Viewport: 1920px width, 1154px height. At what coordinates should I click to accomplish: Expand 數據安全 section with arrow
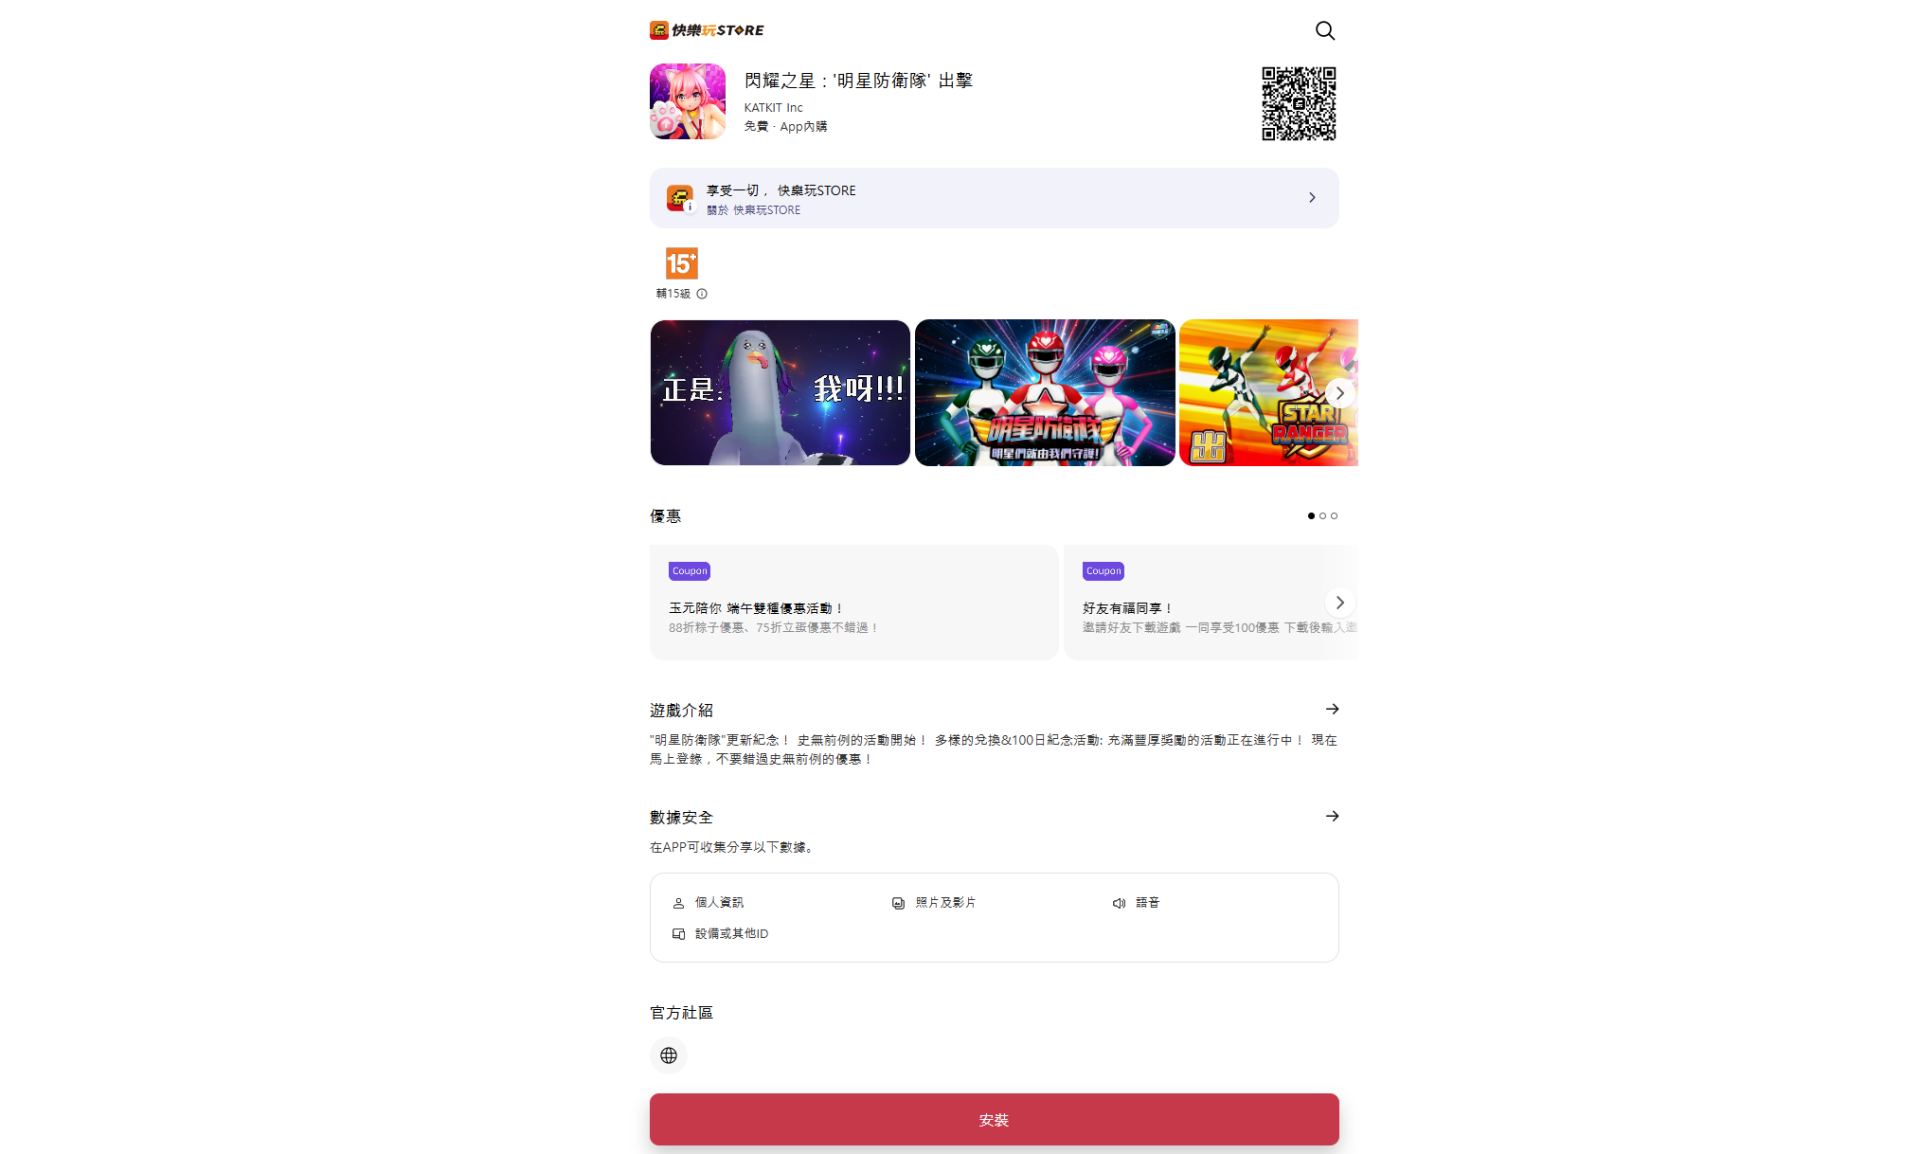click(1332, 816)
